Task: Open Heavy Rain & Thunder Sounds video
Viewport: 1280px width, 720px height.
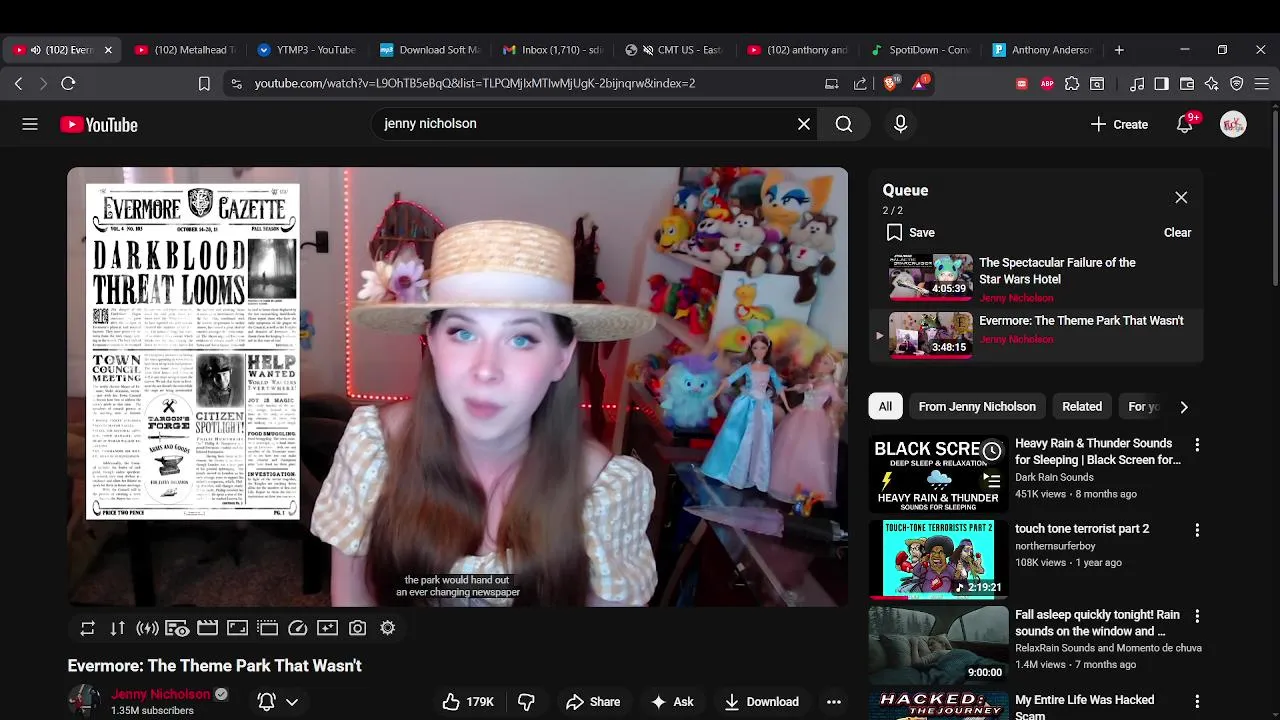Action: (1098, 452)
